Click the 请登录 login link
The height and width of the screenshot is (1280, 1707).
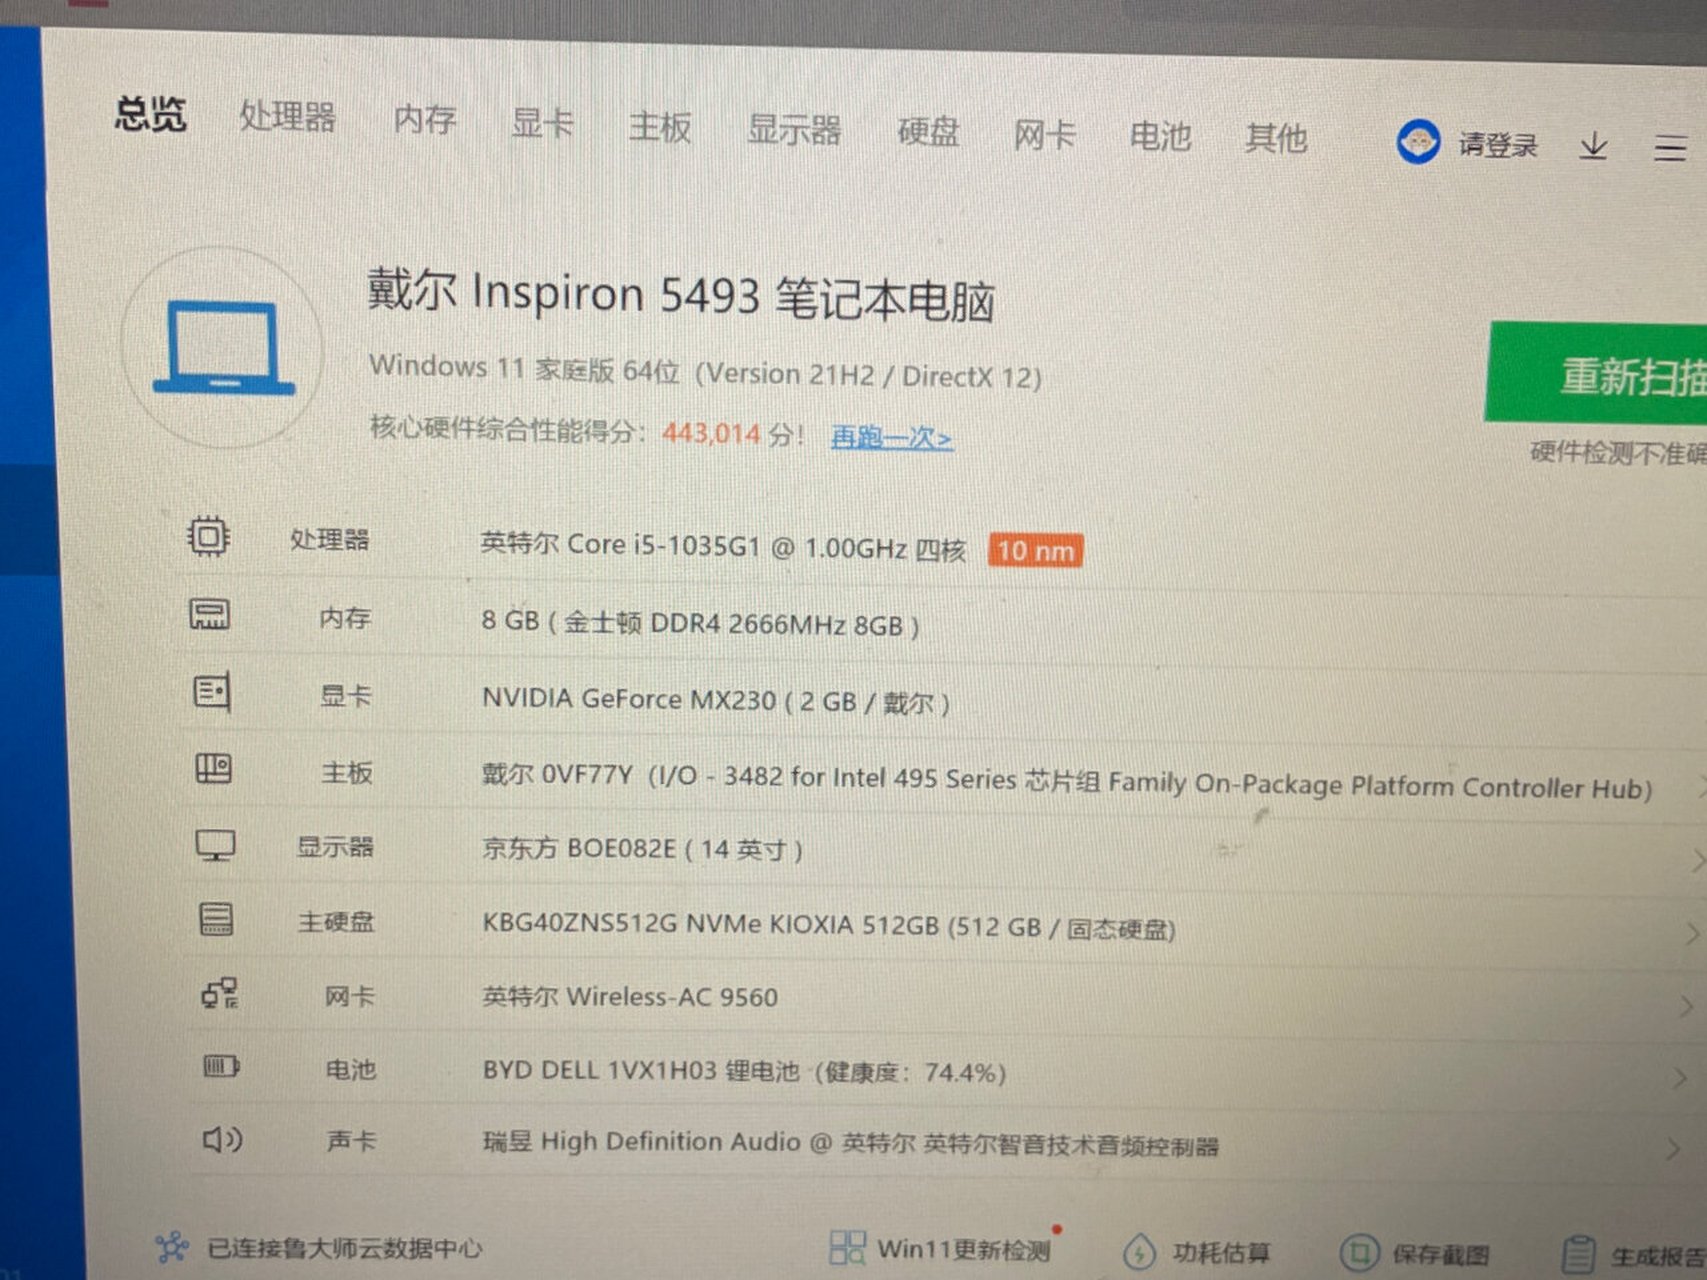point(1497,146)
